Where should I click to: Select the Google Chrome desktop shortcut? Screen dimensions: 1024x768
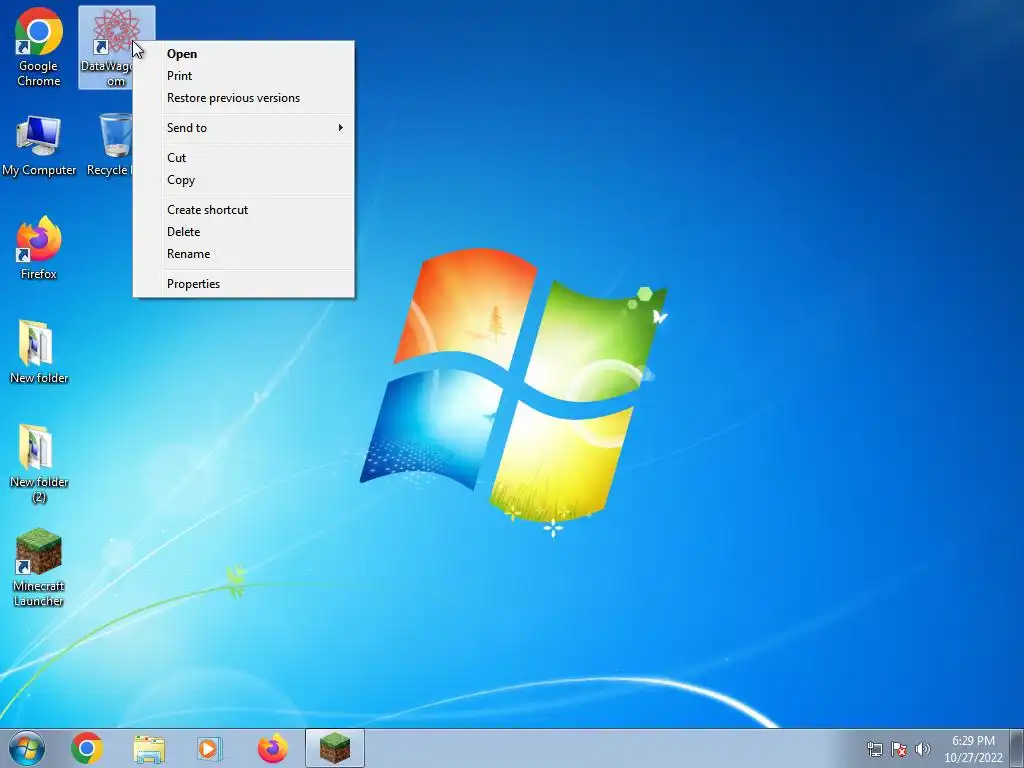[x=39, y=47]
